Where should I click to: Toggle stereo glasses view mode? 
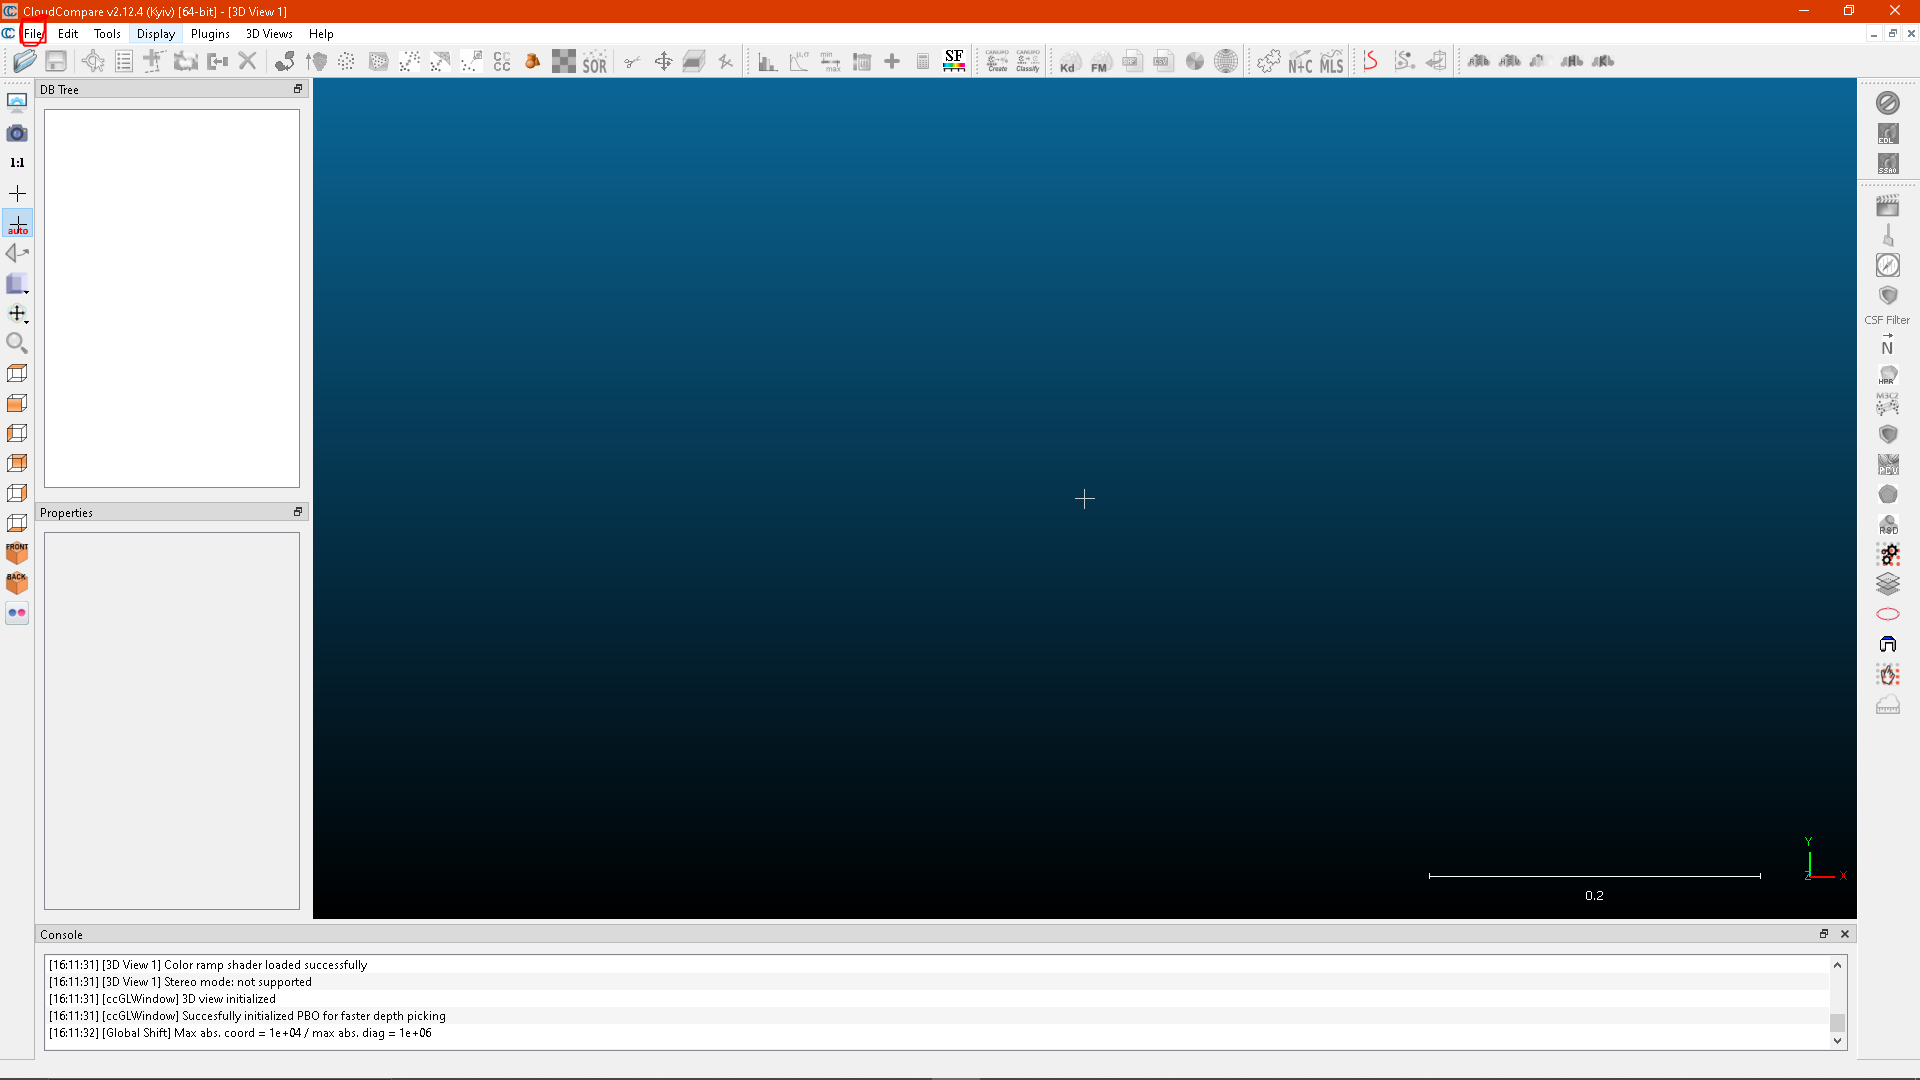pos(17,613)
